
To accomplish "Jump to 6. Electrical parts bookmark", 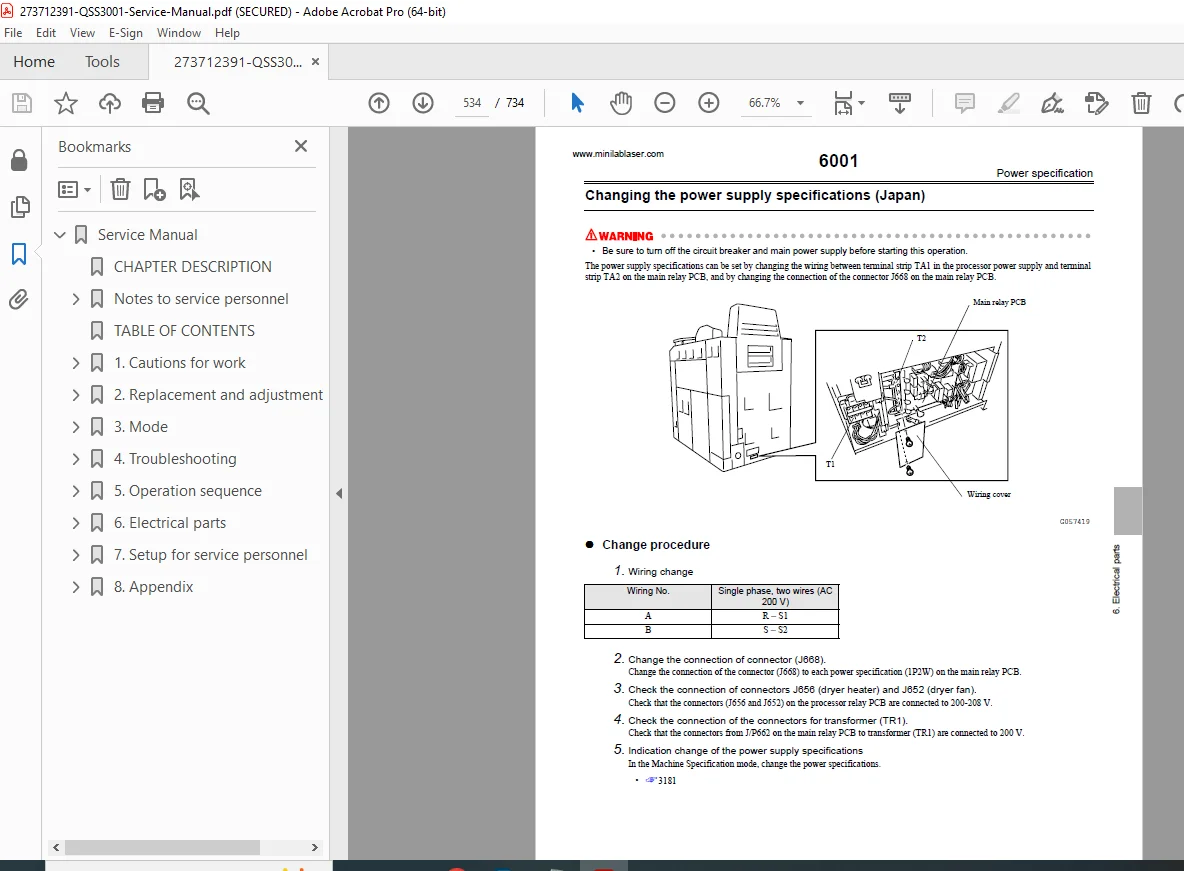I will 170,523.
